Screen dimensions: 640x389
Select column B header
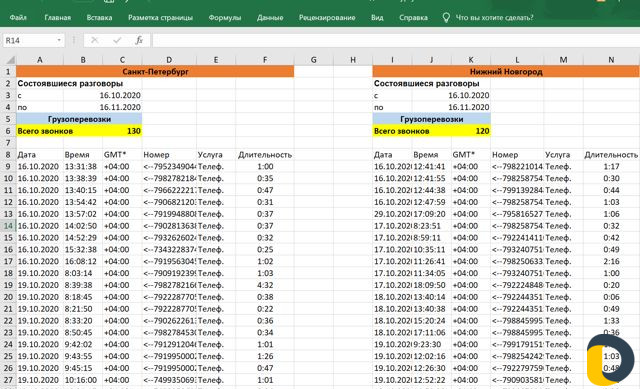(83, 60)
